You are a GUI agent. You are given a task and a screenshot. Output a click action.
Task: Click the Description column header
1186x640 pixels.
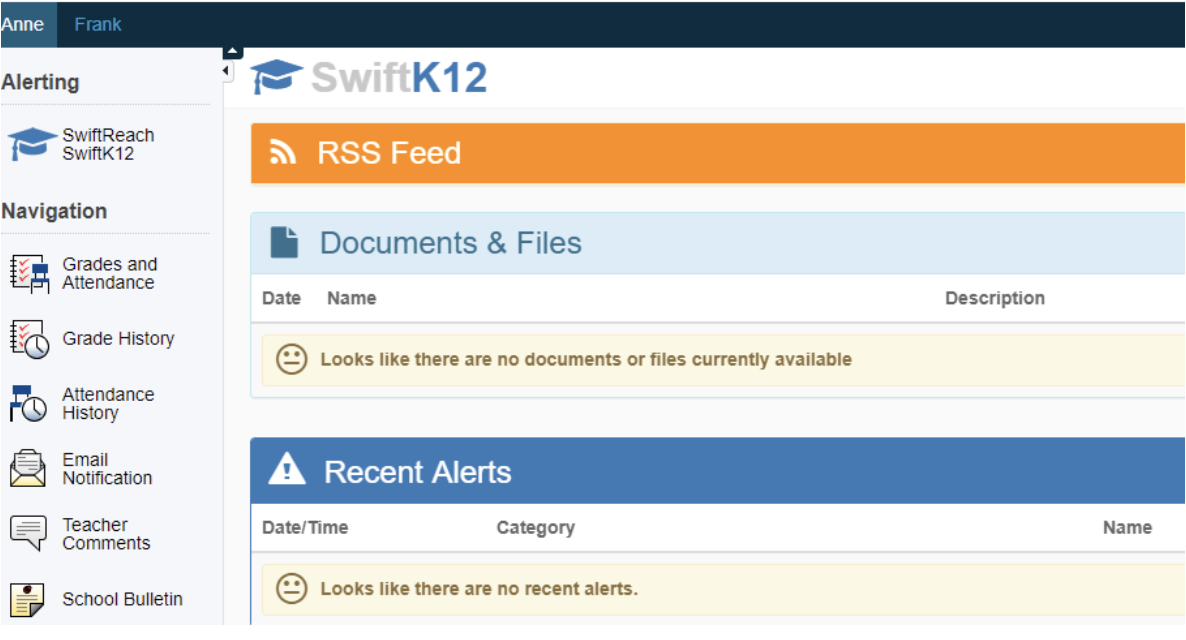(x=995, y=298)
